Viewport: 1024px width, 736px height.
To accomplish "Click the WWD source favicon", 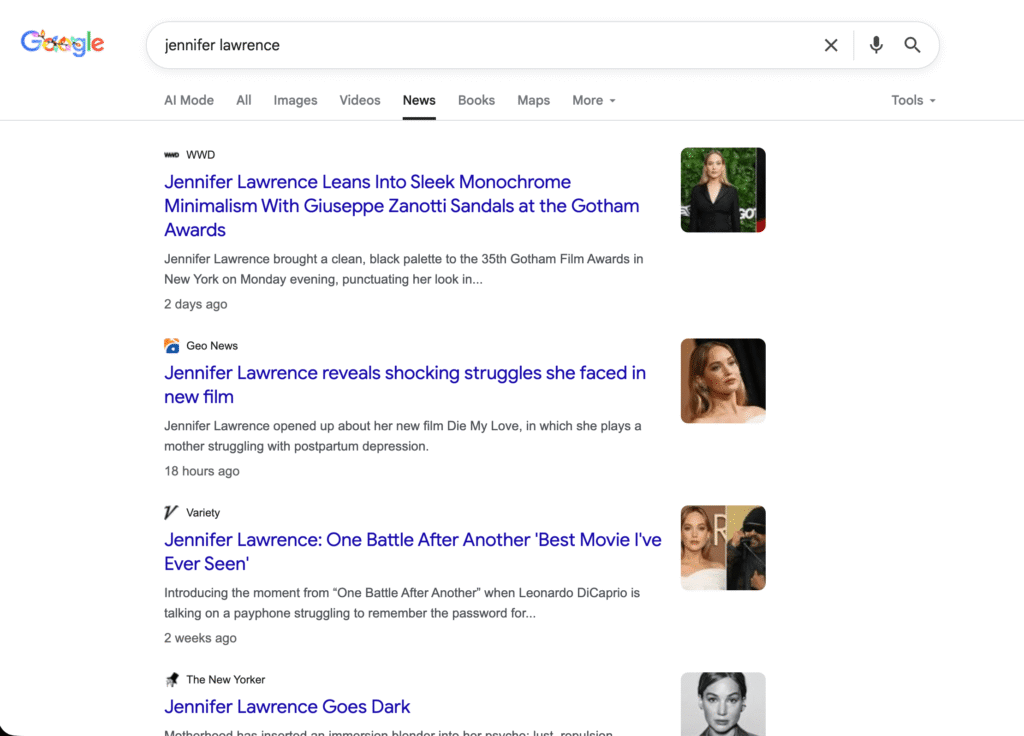I will coord(171,155).
